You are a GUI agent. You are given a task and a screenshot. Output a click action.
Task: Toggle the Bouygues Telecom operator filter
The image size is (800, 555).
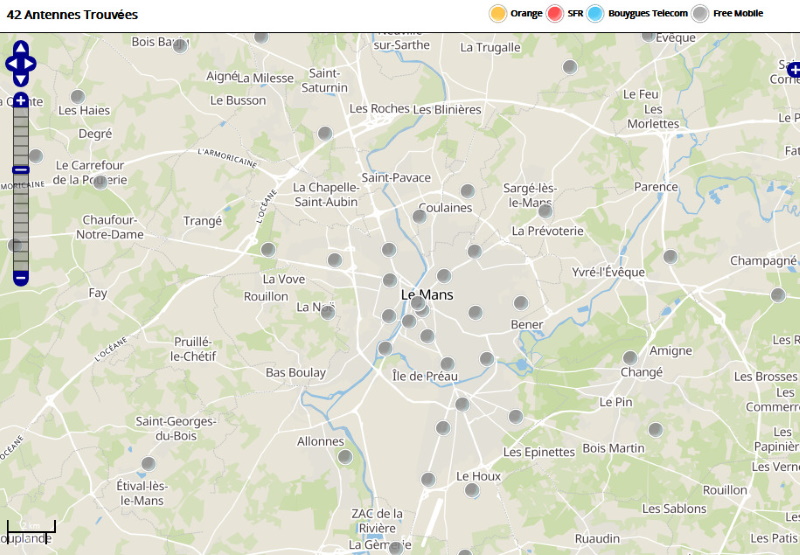click(x=596, y=14)
